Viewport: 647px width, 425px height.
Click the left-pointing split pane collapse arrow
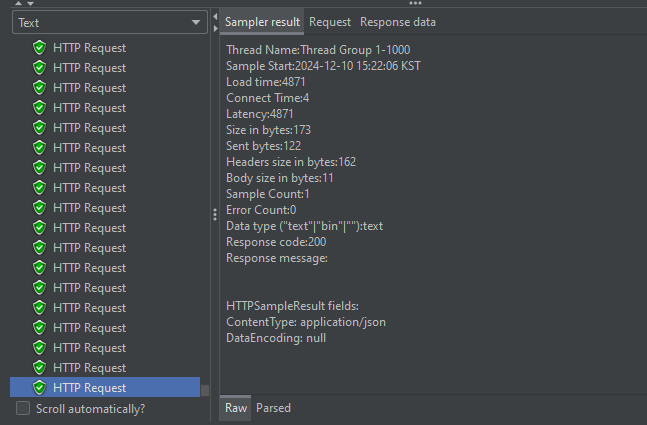coord(215,17)
